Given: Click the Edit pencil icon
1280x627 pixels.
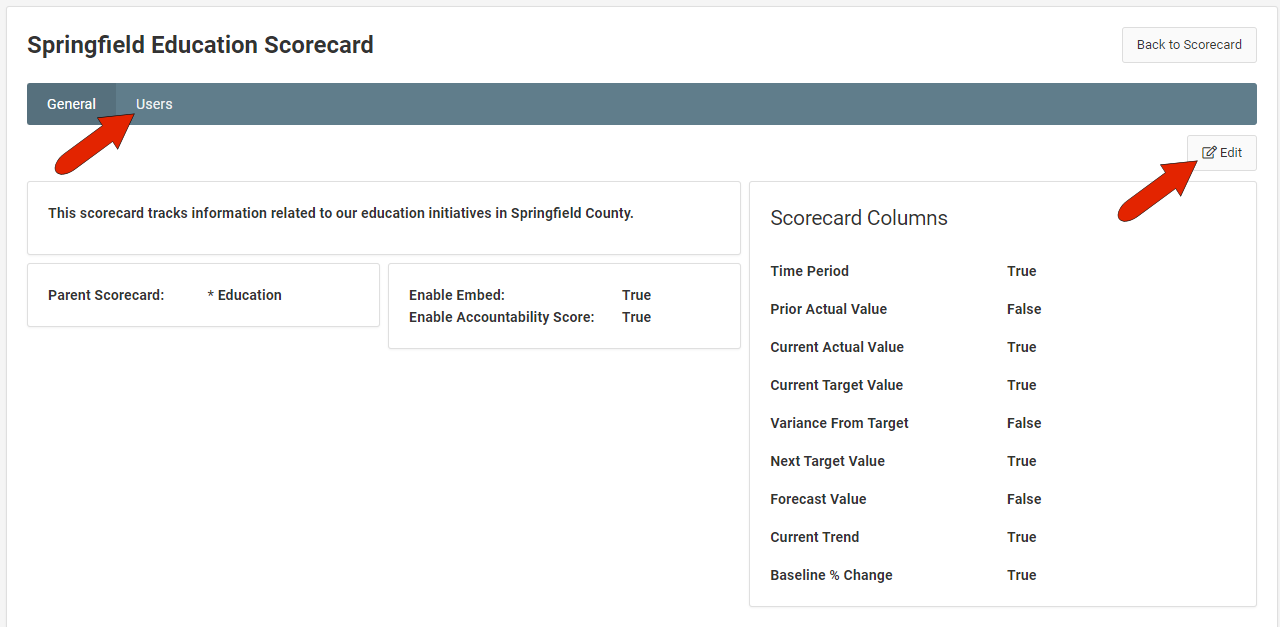Looking at the screenshot, I should point(1209,153).
